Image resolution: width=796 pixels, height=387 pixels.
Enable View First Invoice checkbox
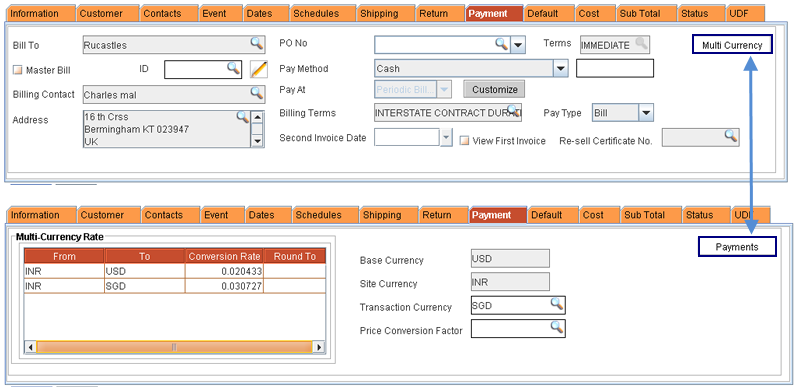click(464, 141)
